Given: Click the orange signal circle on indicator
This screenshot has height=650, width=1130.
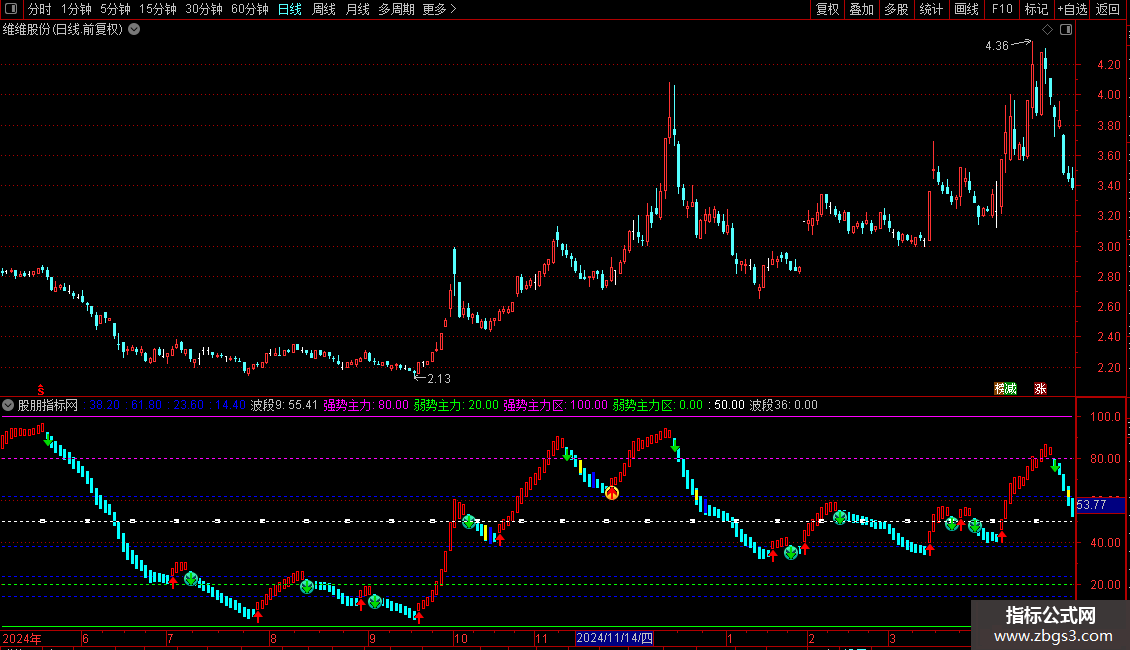Looking at the screenshot, I should tap(612, 493).
